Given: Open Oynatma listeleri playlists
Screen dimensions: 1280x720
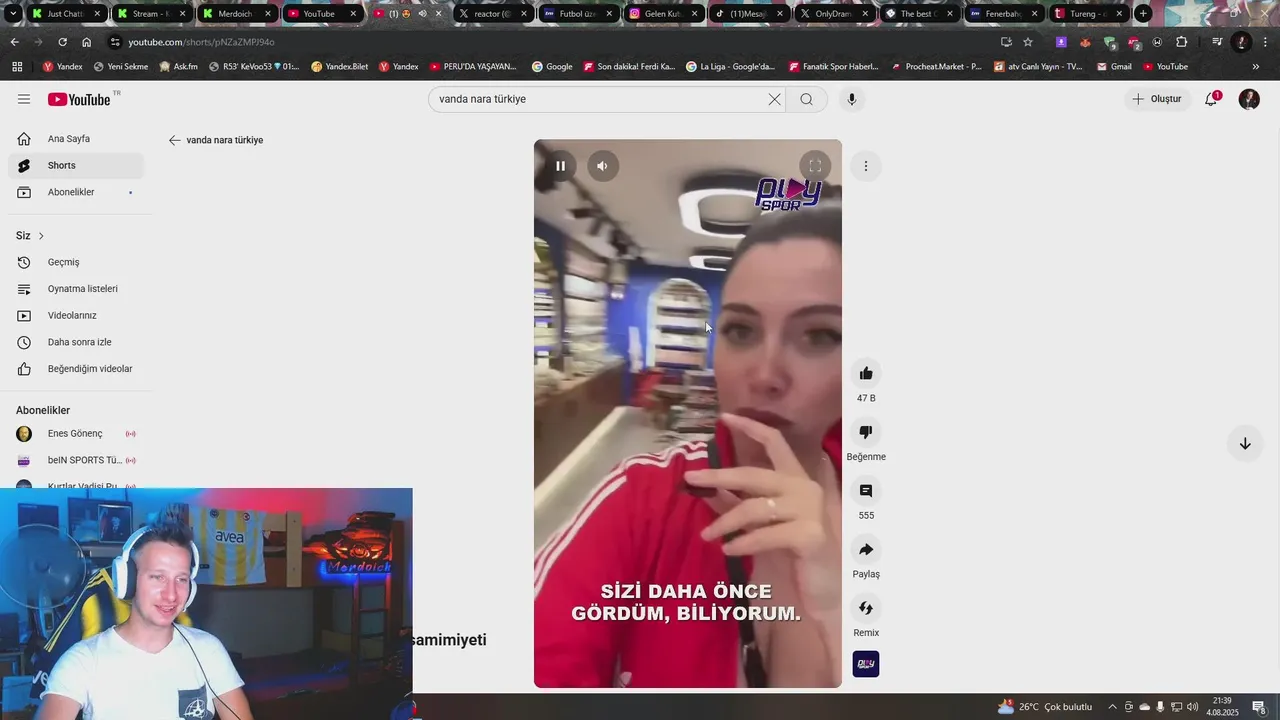Looking at the screenshot, I should tap(76, 289).
